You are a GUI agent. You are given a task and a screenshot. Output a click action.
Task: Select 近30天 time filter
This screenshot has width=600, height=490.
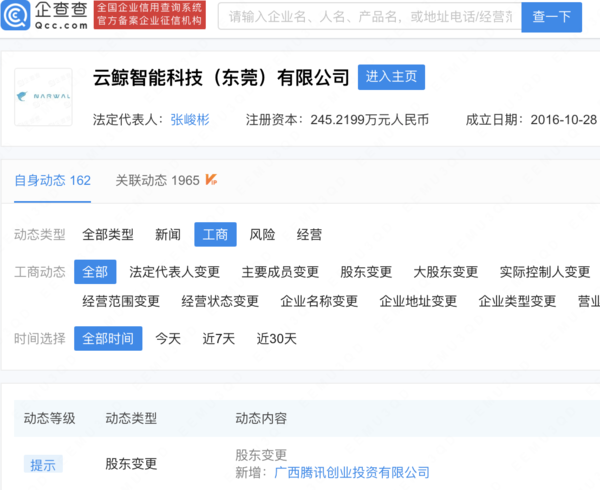(276, 339)
